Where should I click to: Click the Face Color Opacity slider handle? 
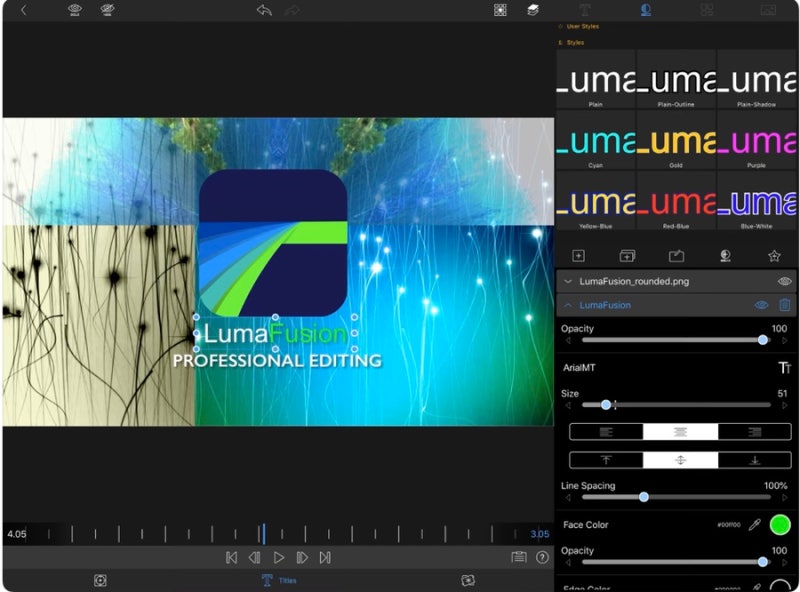pyautogui.click(x=762, y=562)
